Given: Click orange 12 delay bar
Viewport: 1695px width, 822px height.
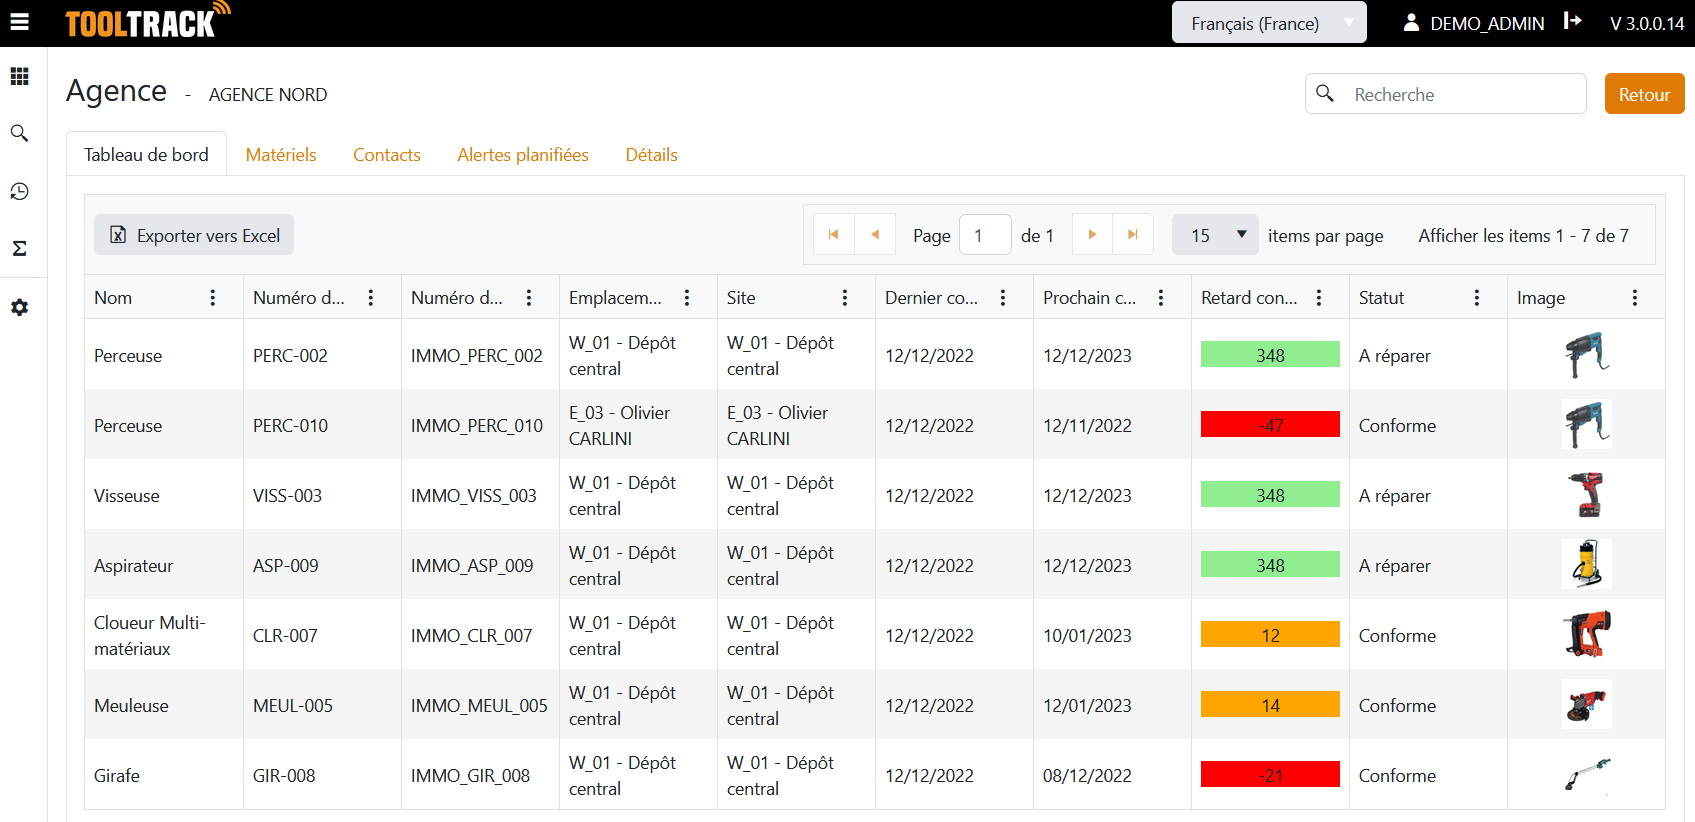Looking at the screenshot, I should [x=1270, y=635].
